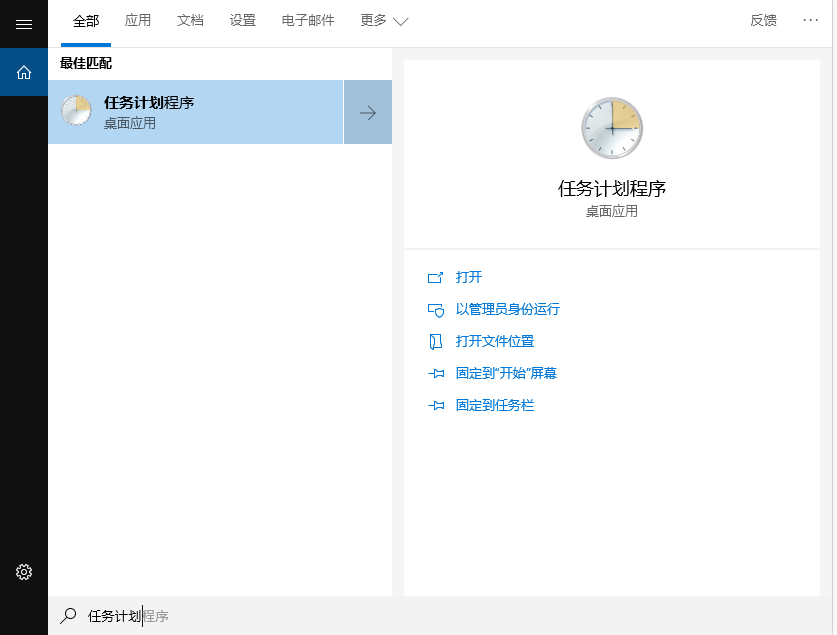Click the 任务计划程序 clock icon in the results list

coord(76,110)
